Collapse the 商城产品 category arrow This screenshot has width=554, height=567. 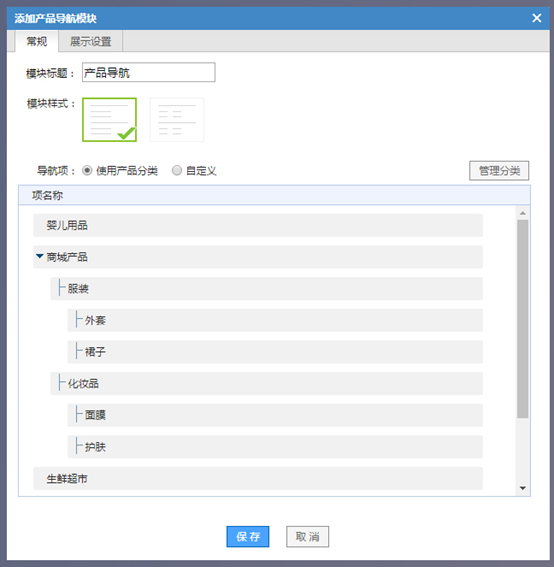tap(40, 256)
